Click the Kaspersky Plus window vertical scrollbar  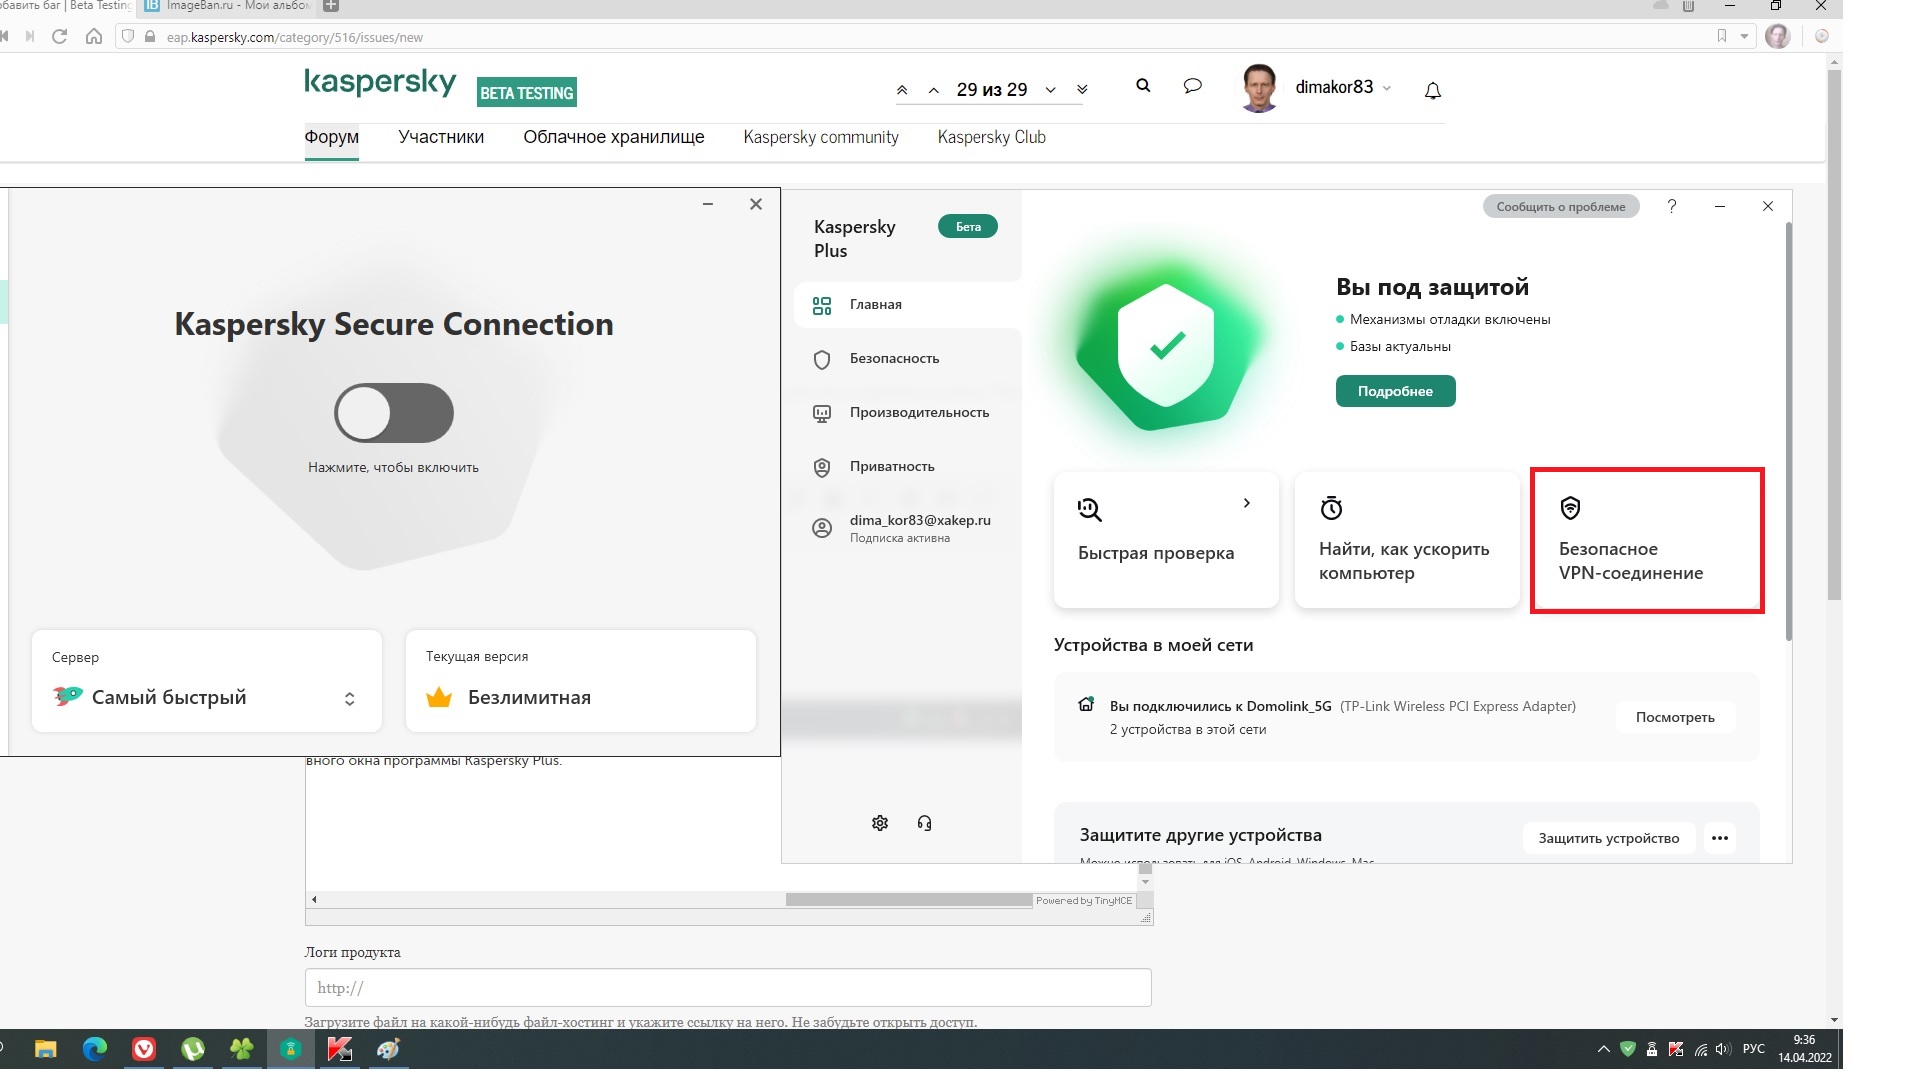click(x=1788, y=430)
